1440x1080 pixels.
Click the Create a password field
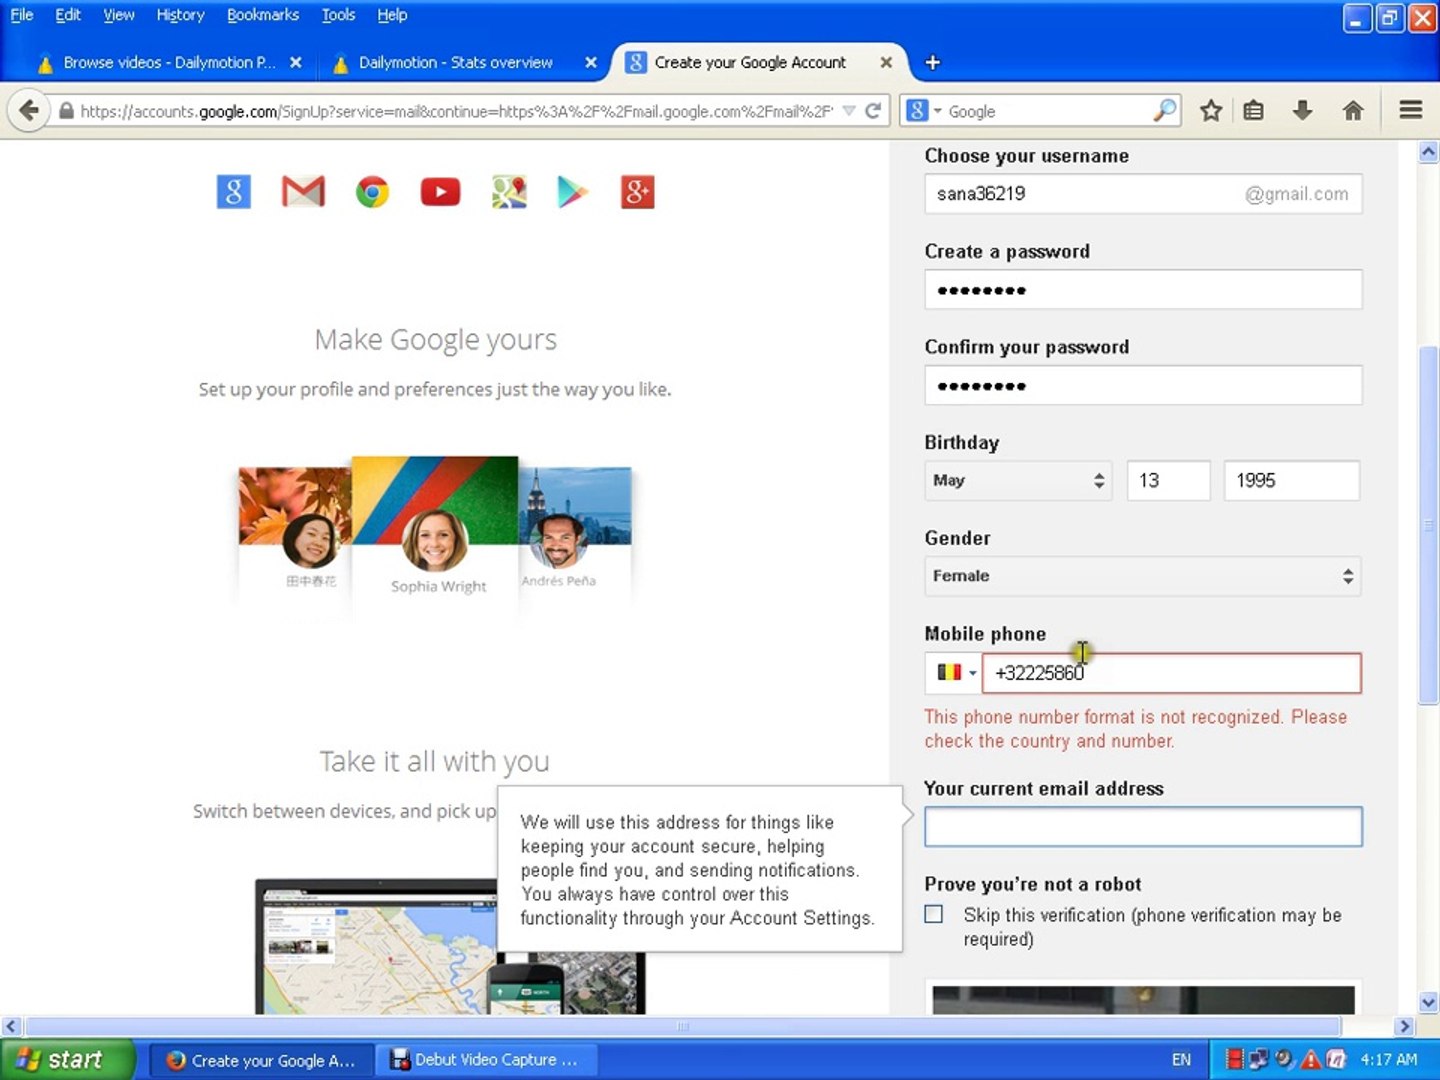click(x=1143, y=290)
